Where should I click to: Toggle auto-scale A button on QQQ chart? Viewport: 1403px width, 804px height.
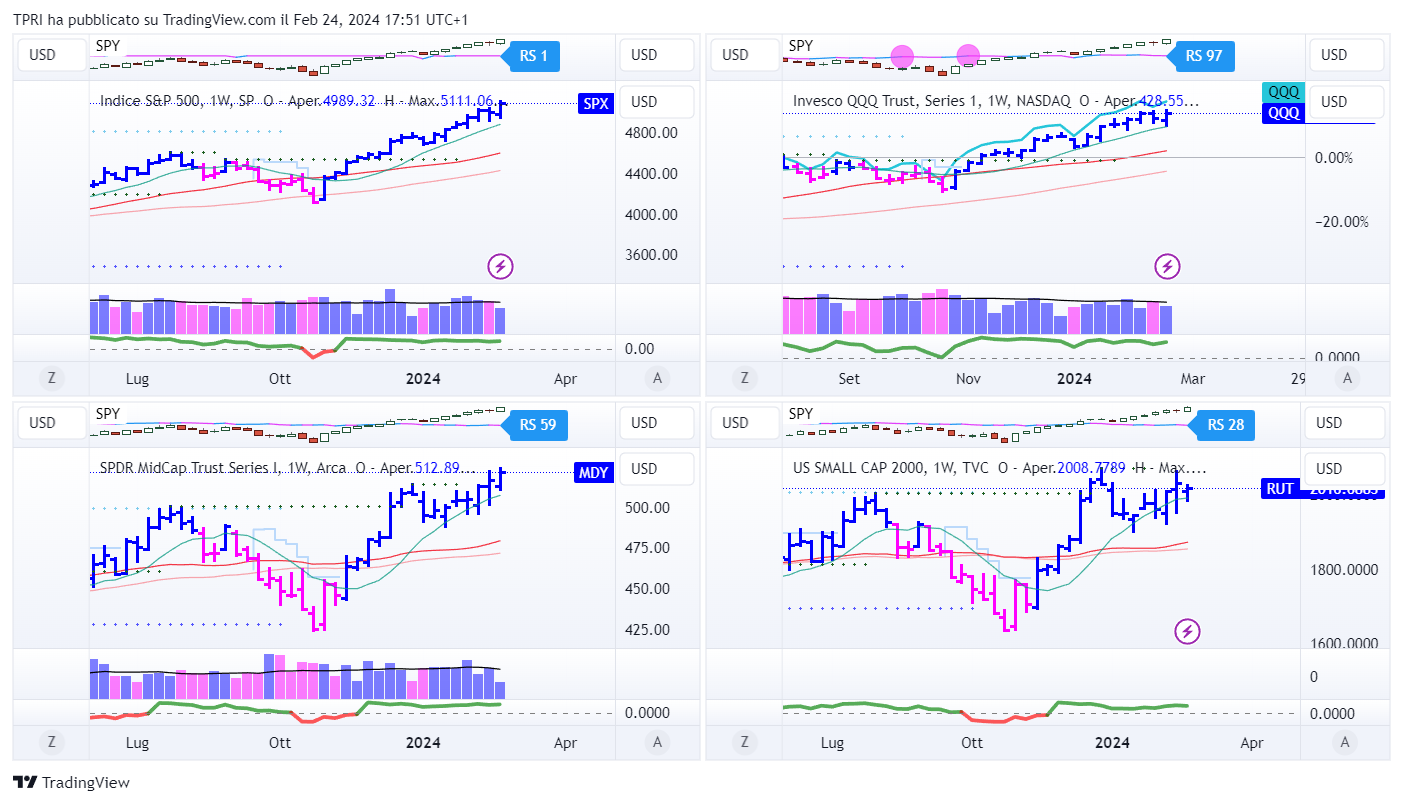[x=1348, y=378]
